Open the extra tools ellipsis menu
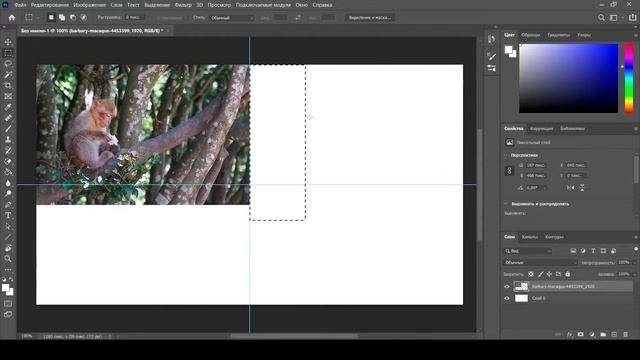Screen dimensions: 640x360 8,269
